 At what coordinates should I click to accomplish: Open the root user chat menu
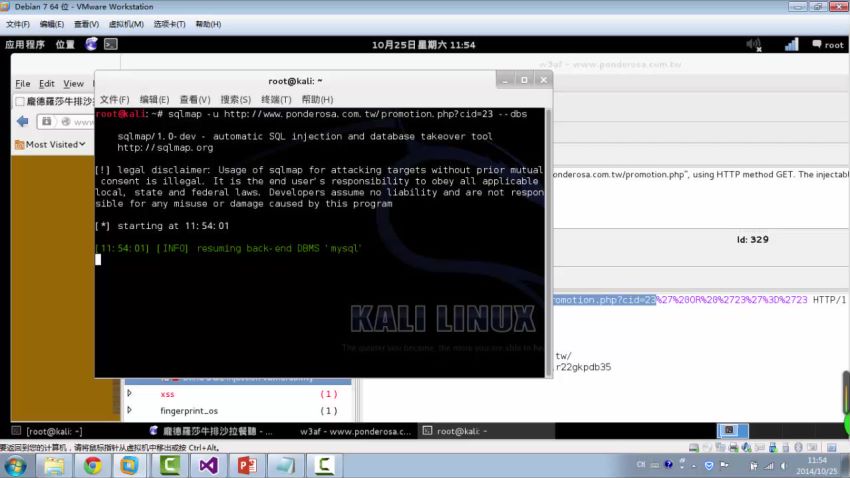(x=827, y=44)
